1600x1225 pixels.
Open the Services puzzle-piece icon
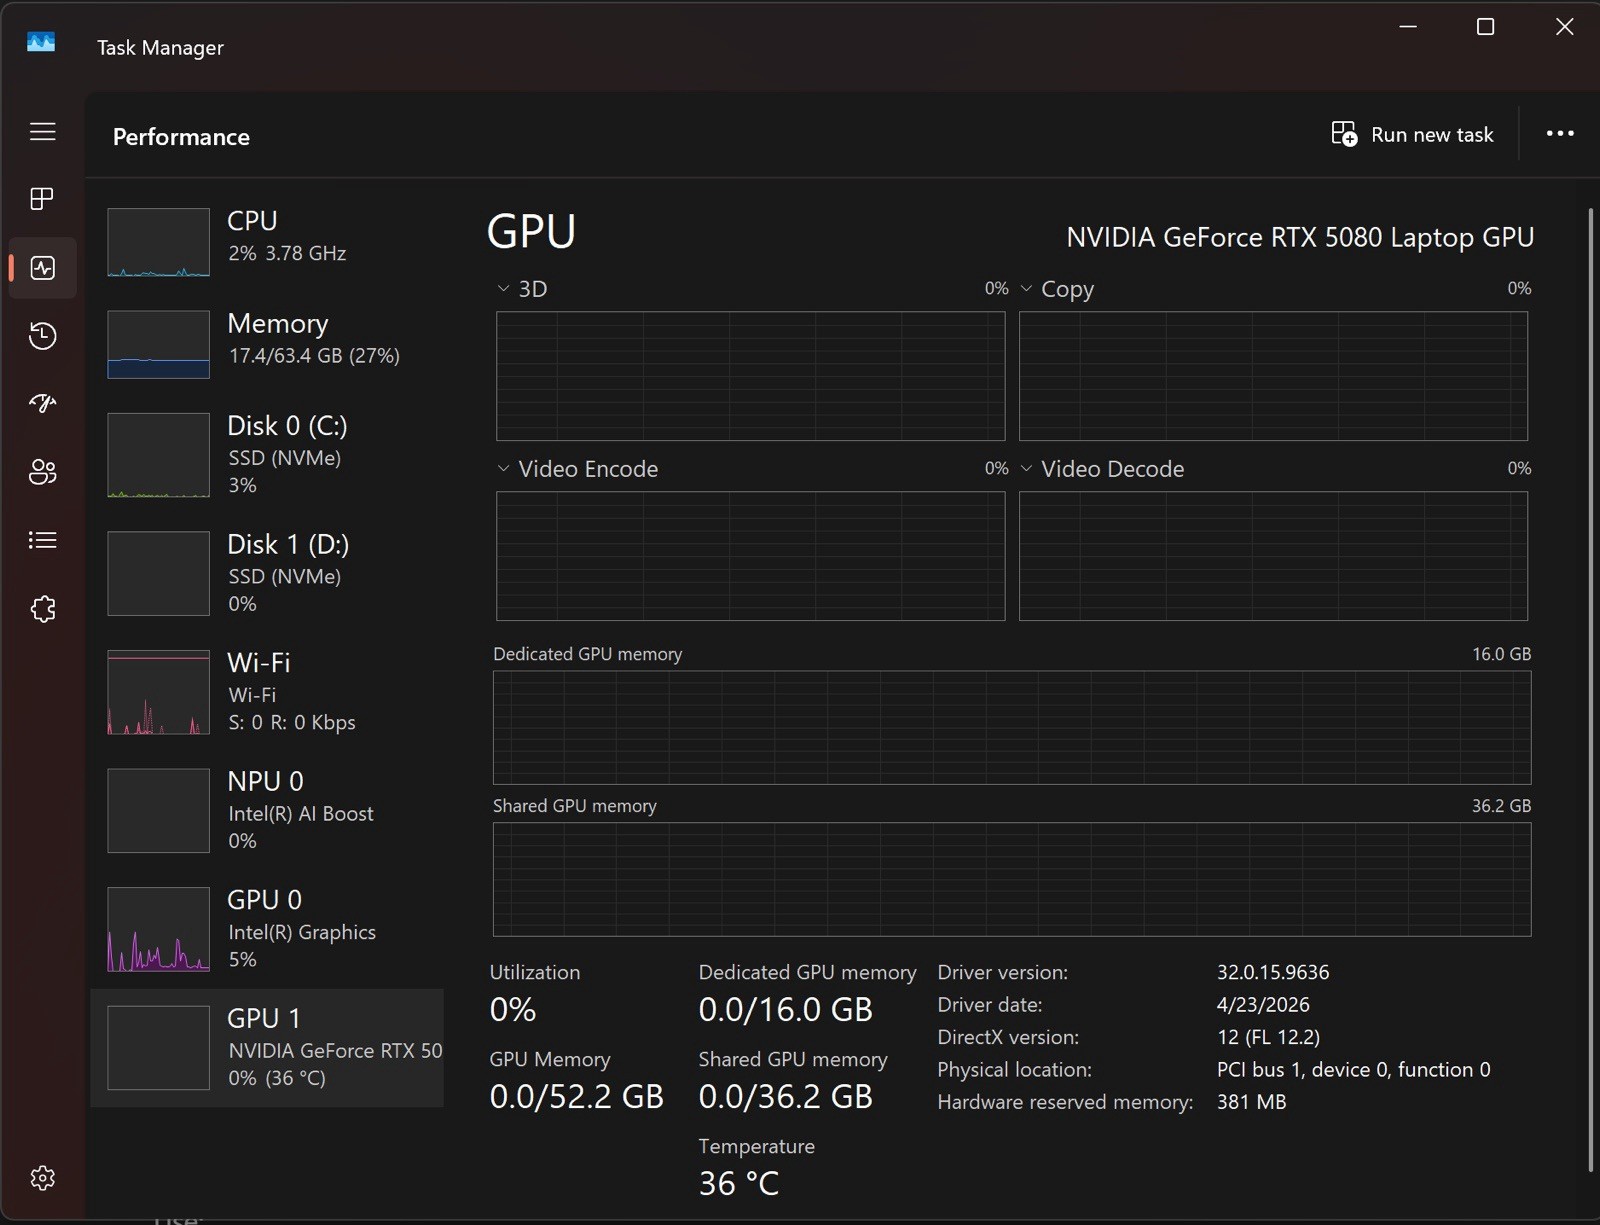tap(42, 609)
